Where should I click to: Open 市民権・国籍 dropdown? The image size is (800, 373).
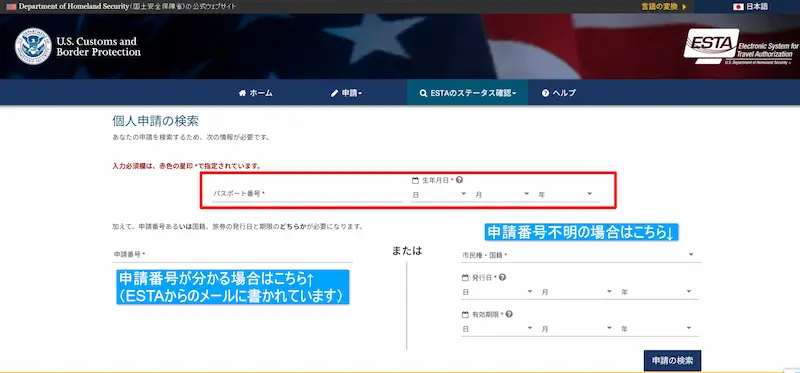[x=581, y=255]
